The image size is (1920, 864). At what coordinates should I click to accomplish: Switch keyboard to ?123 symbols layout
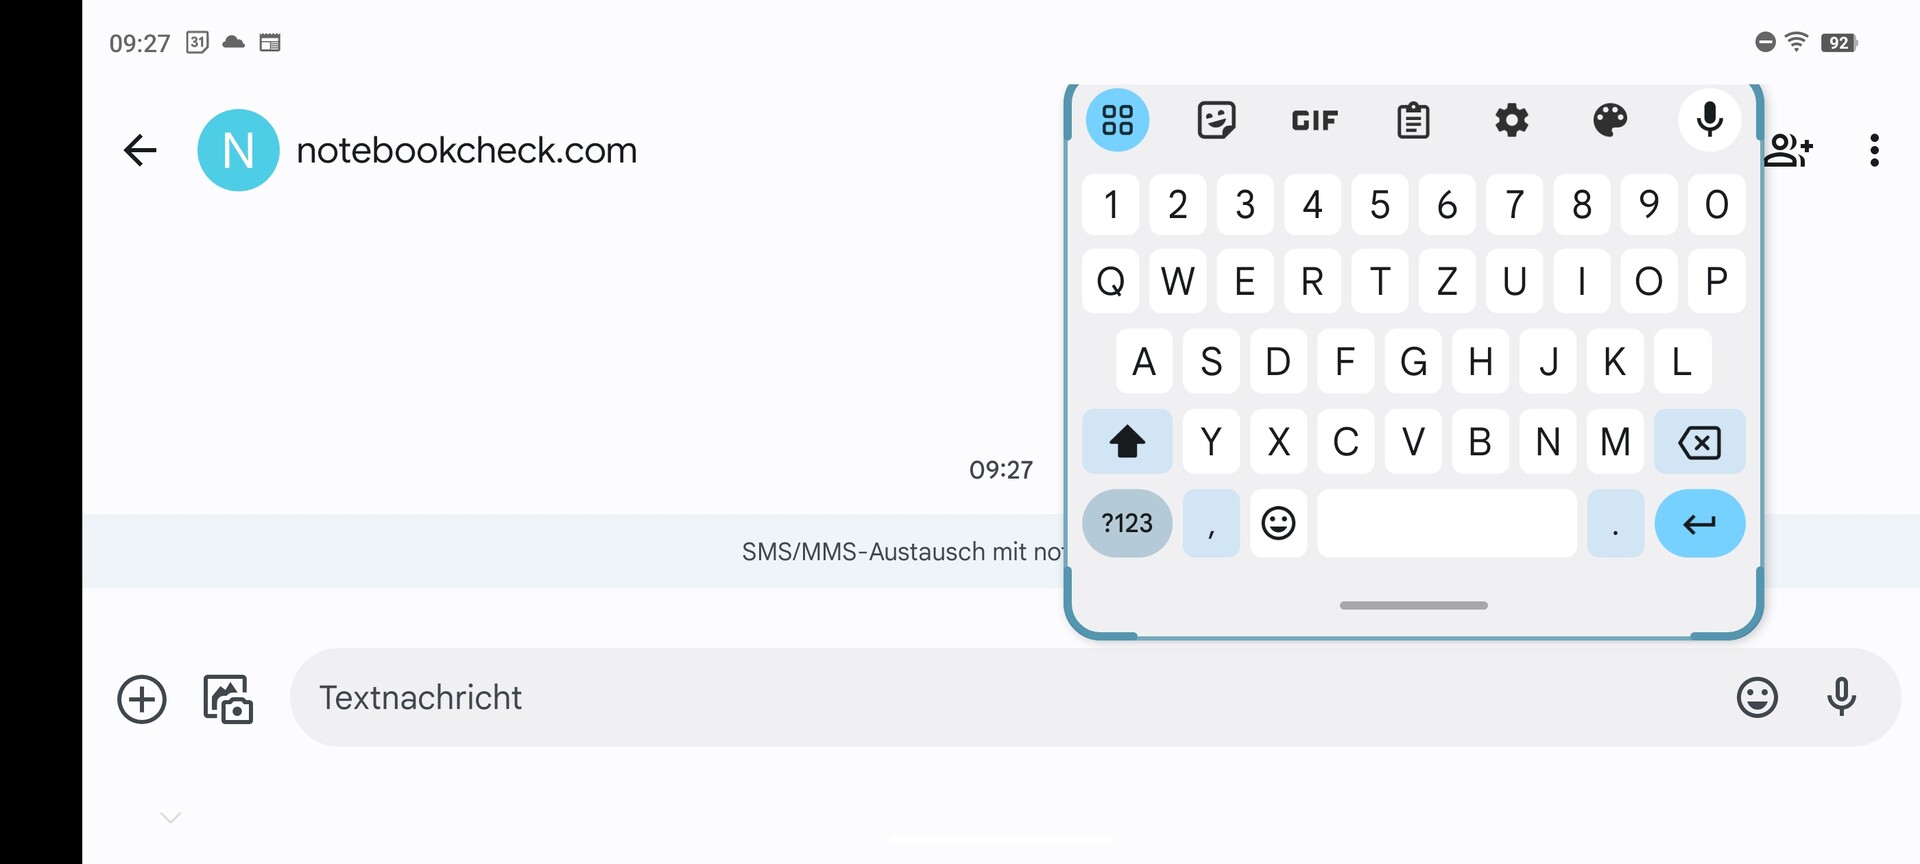point(1127,523)
